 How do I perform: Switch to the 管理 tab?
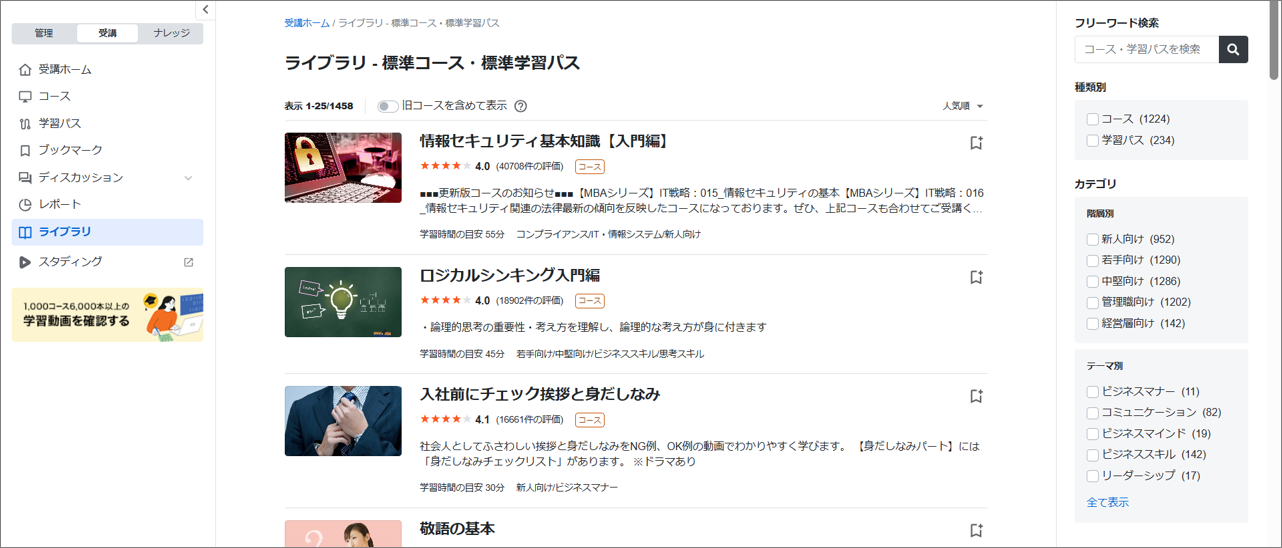click(44, 33)
